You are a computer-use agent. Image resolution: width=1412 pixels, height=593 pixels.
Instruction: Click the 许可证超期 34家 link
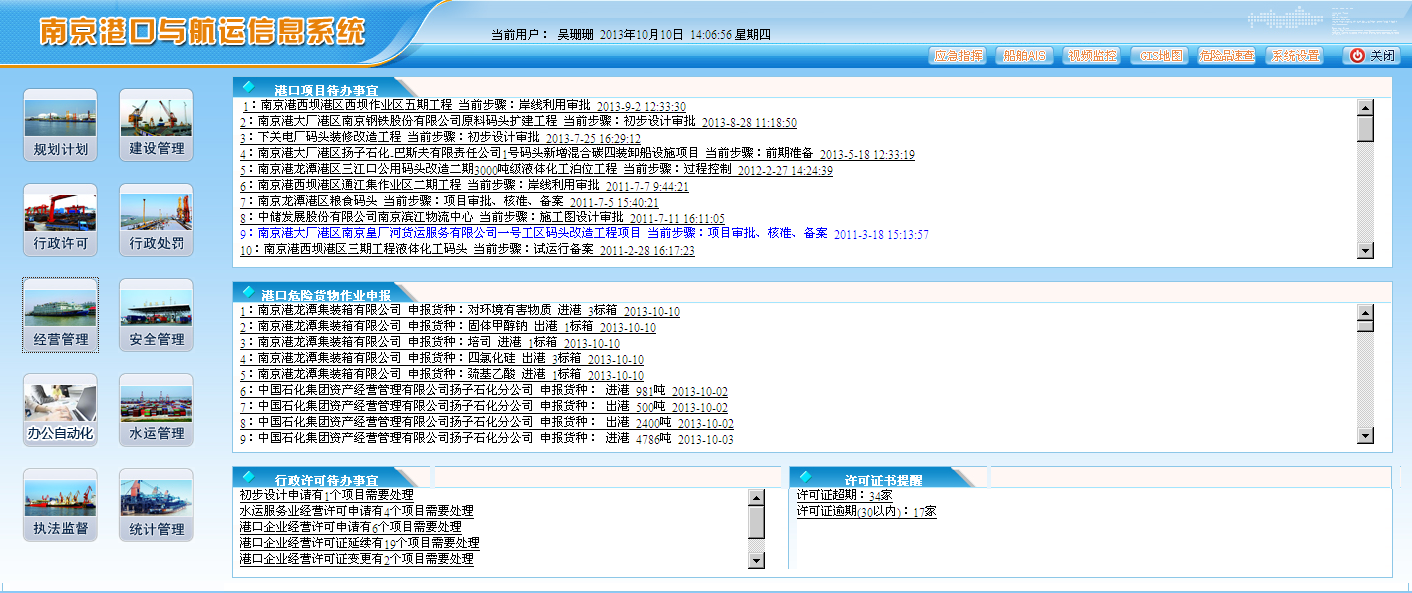(x=844, y=495)
